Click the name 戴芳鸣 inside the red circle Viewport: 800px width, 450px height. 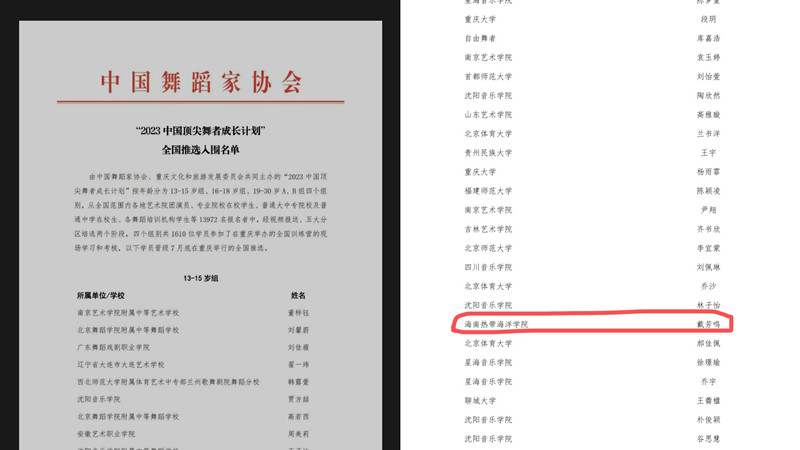pyautogui.click(x=708, y=325)
